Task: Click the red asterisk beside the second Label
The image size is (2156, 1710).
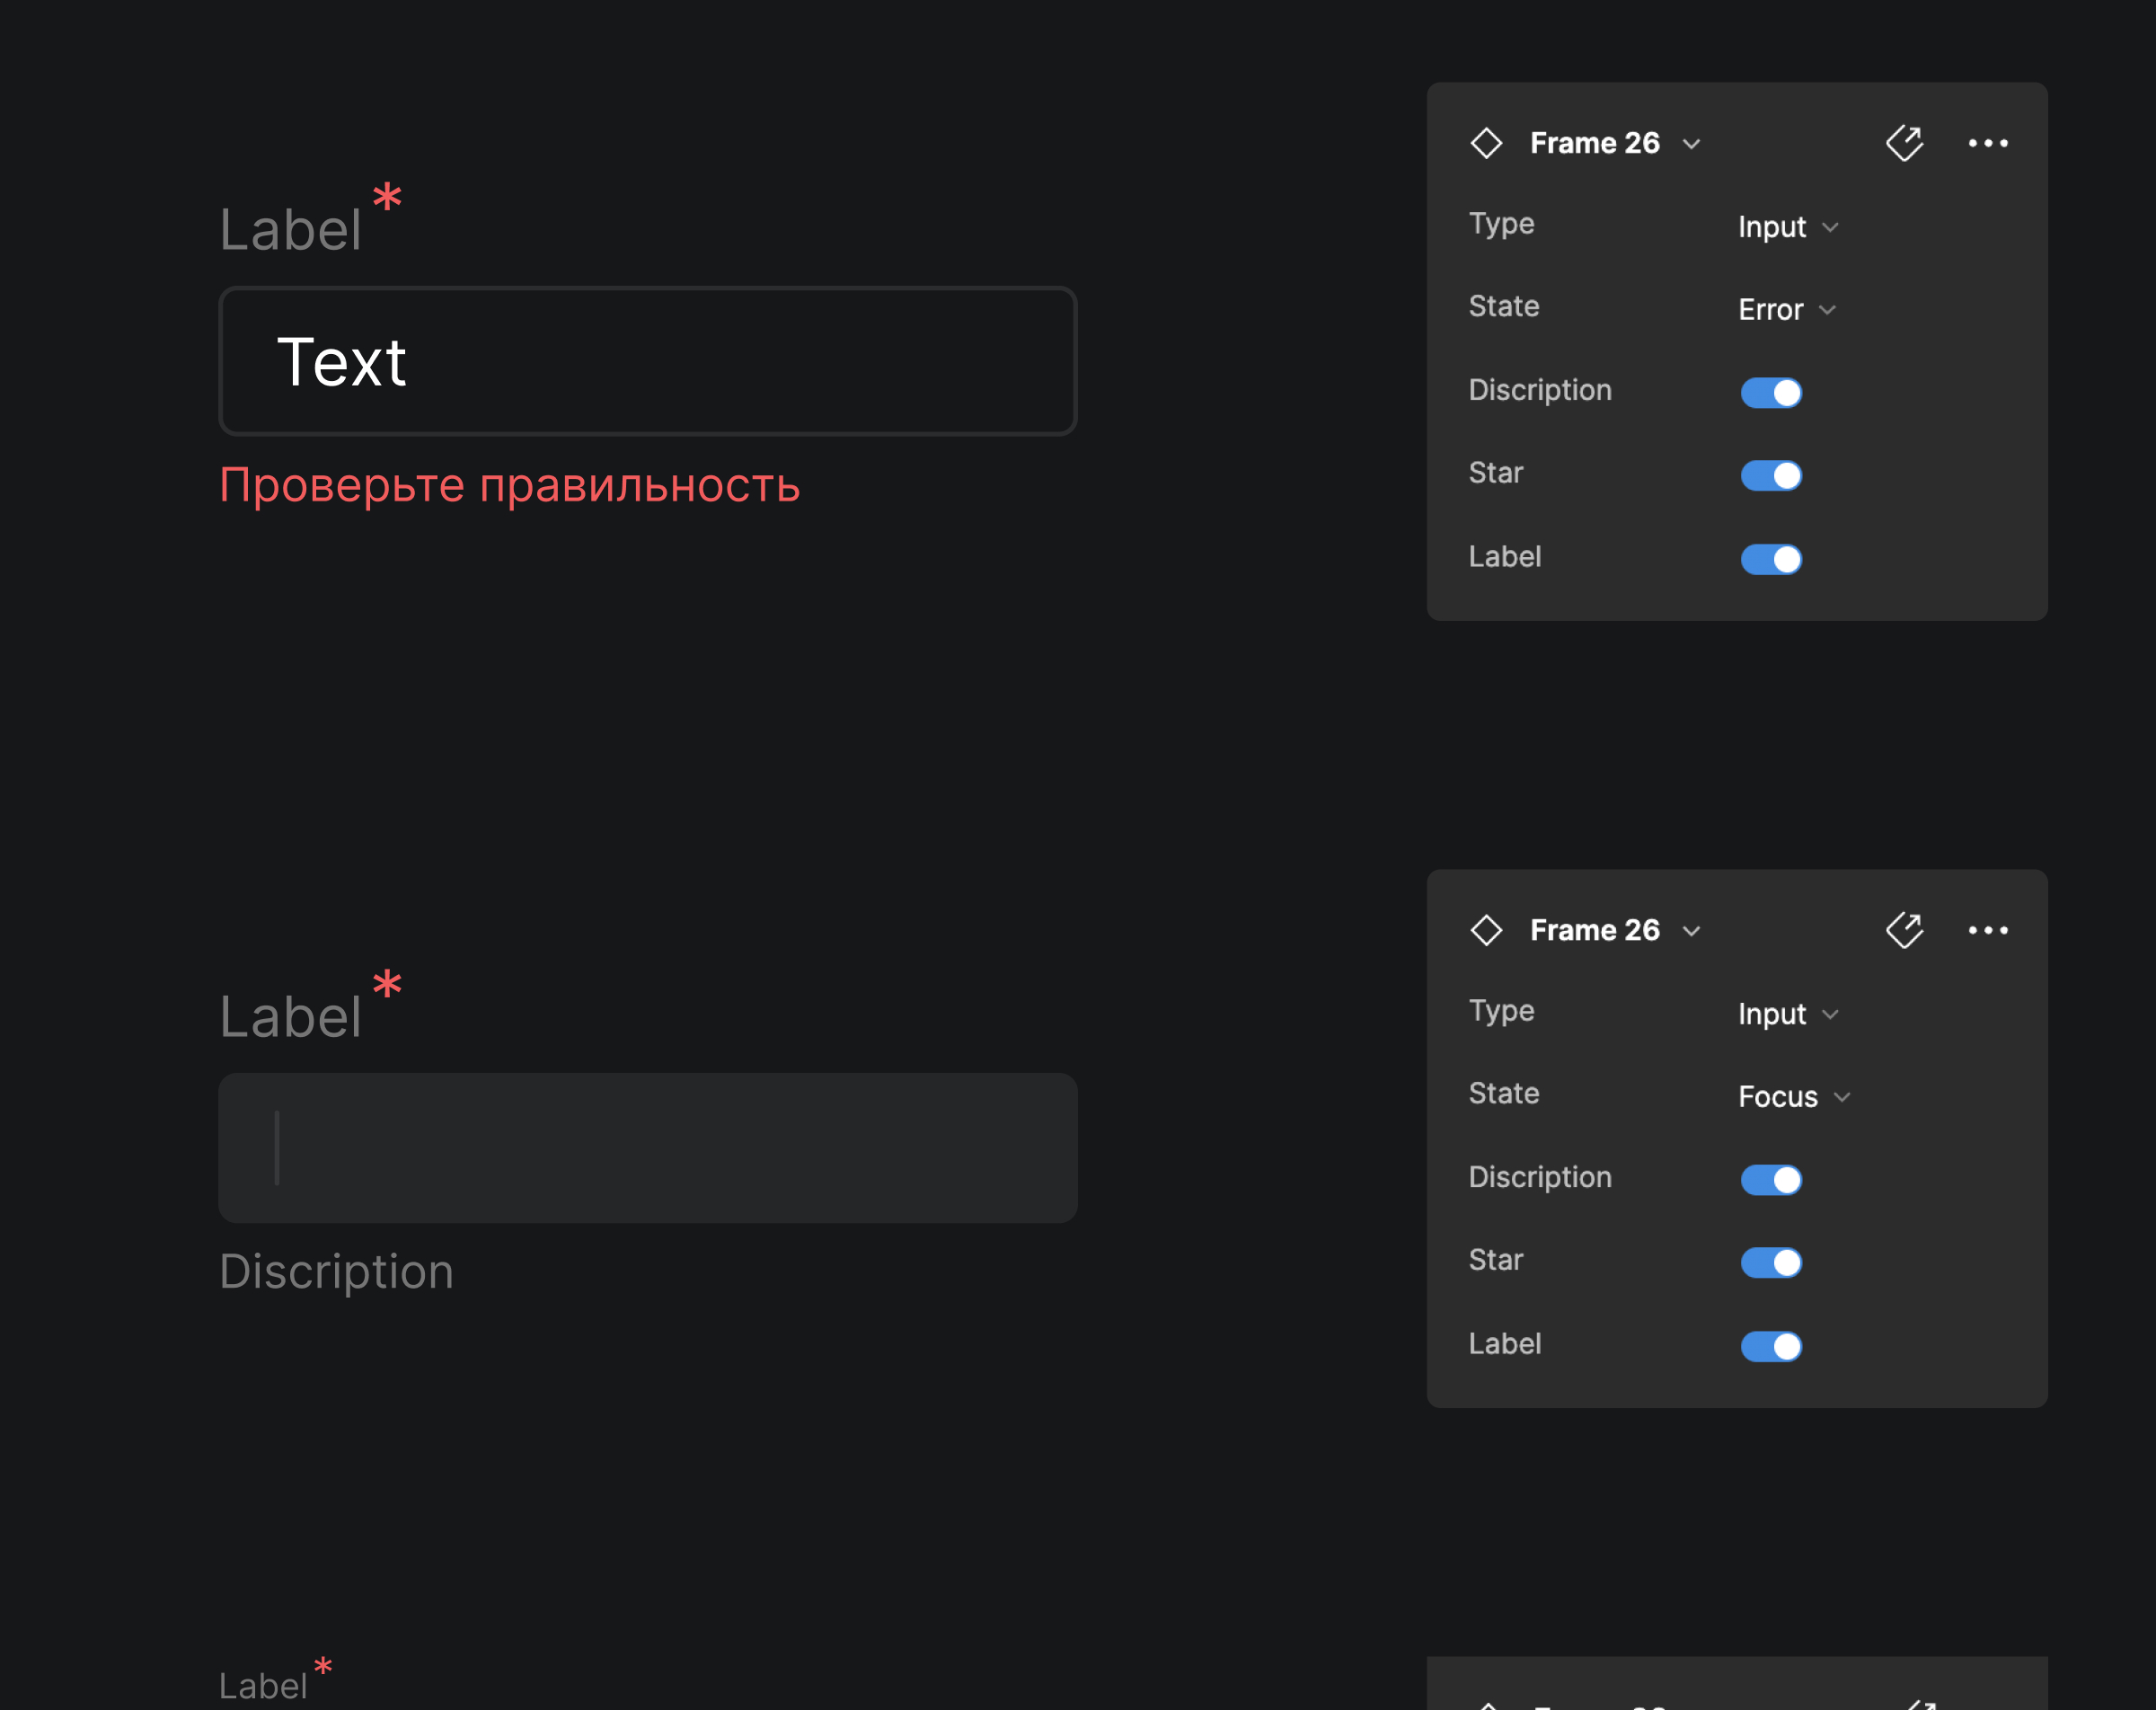Action: [387, 984]
